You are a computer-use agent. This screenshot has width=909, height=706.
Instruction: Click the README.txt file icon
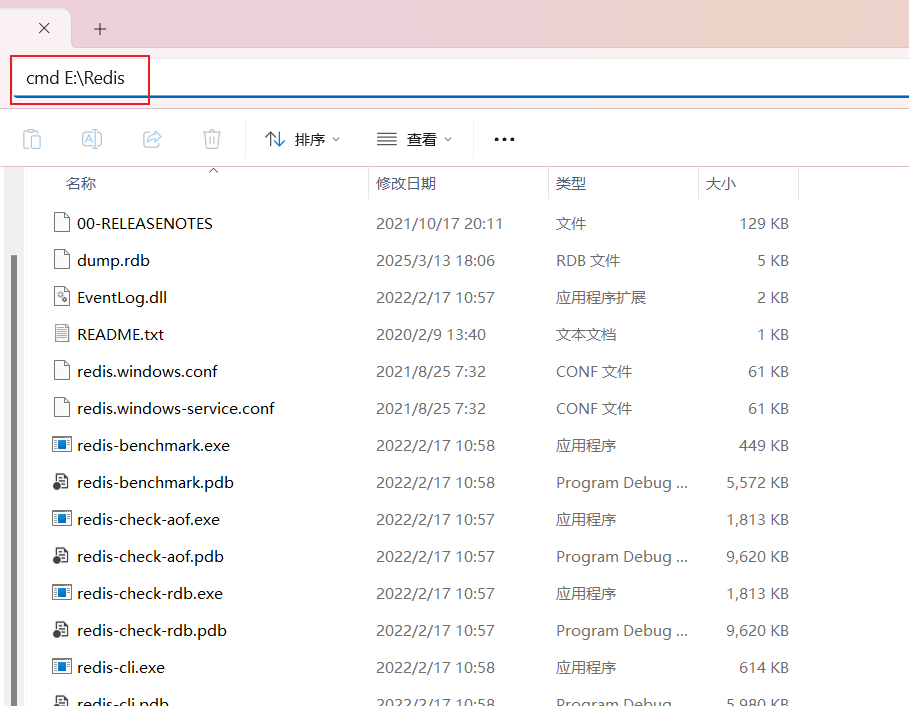point(62,333)
